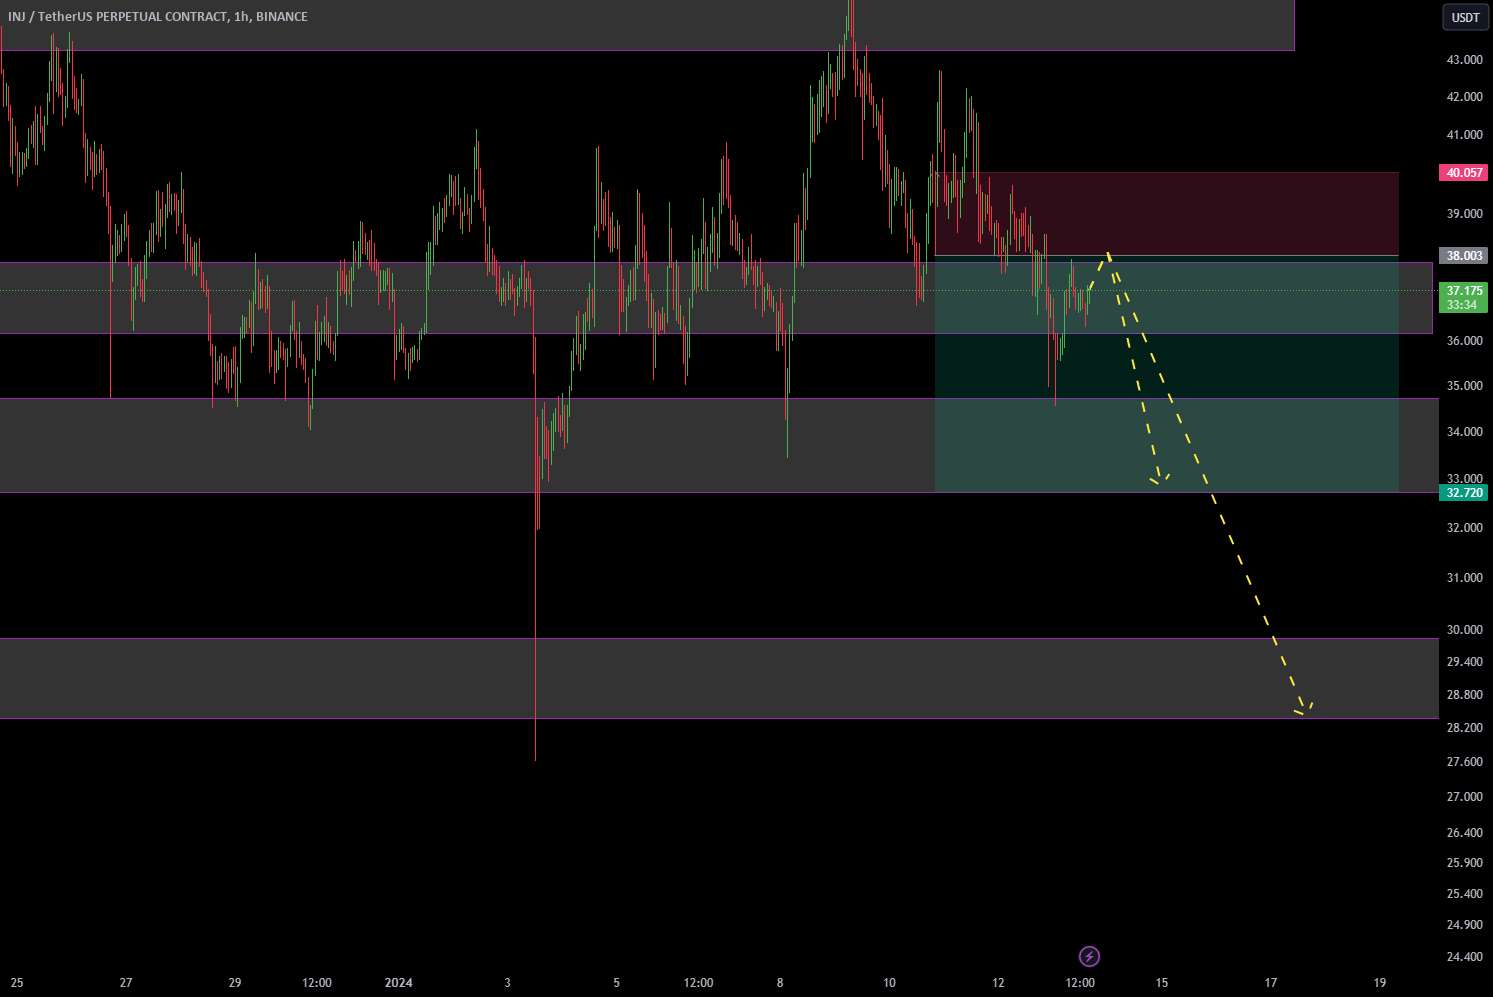Click the green 37.175 current price label
This screenshot has height=997, width=1493.
[x=1464, y=291]
